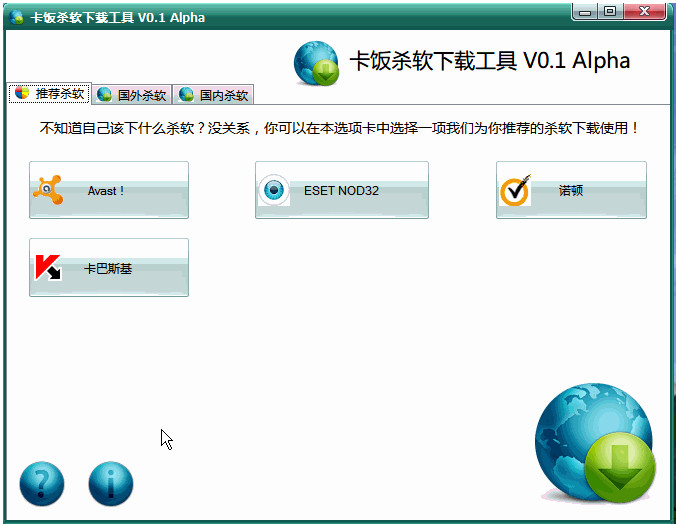Close the 卡饭杀软下载工具 window

644,12
